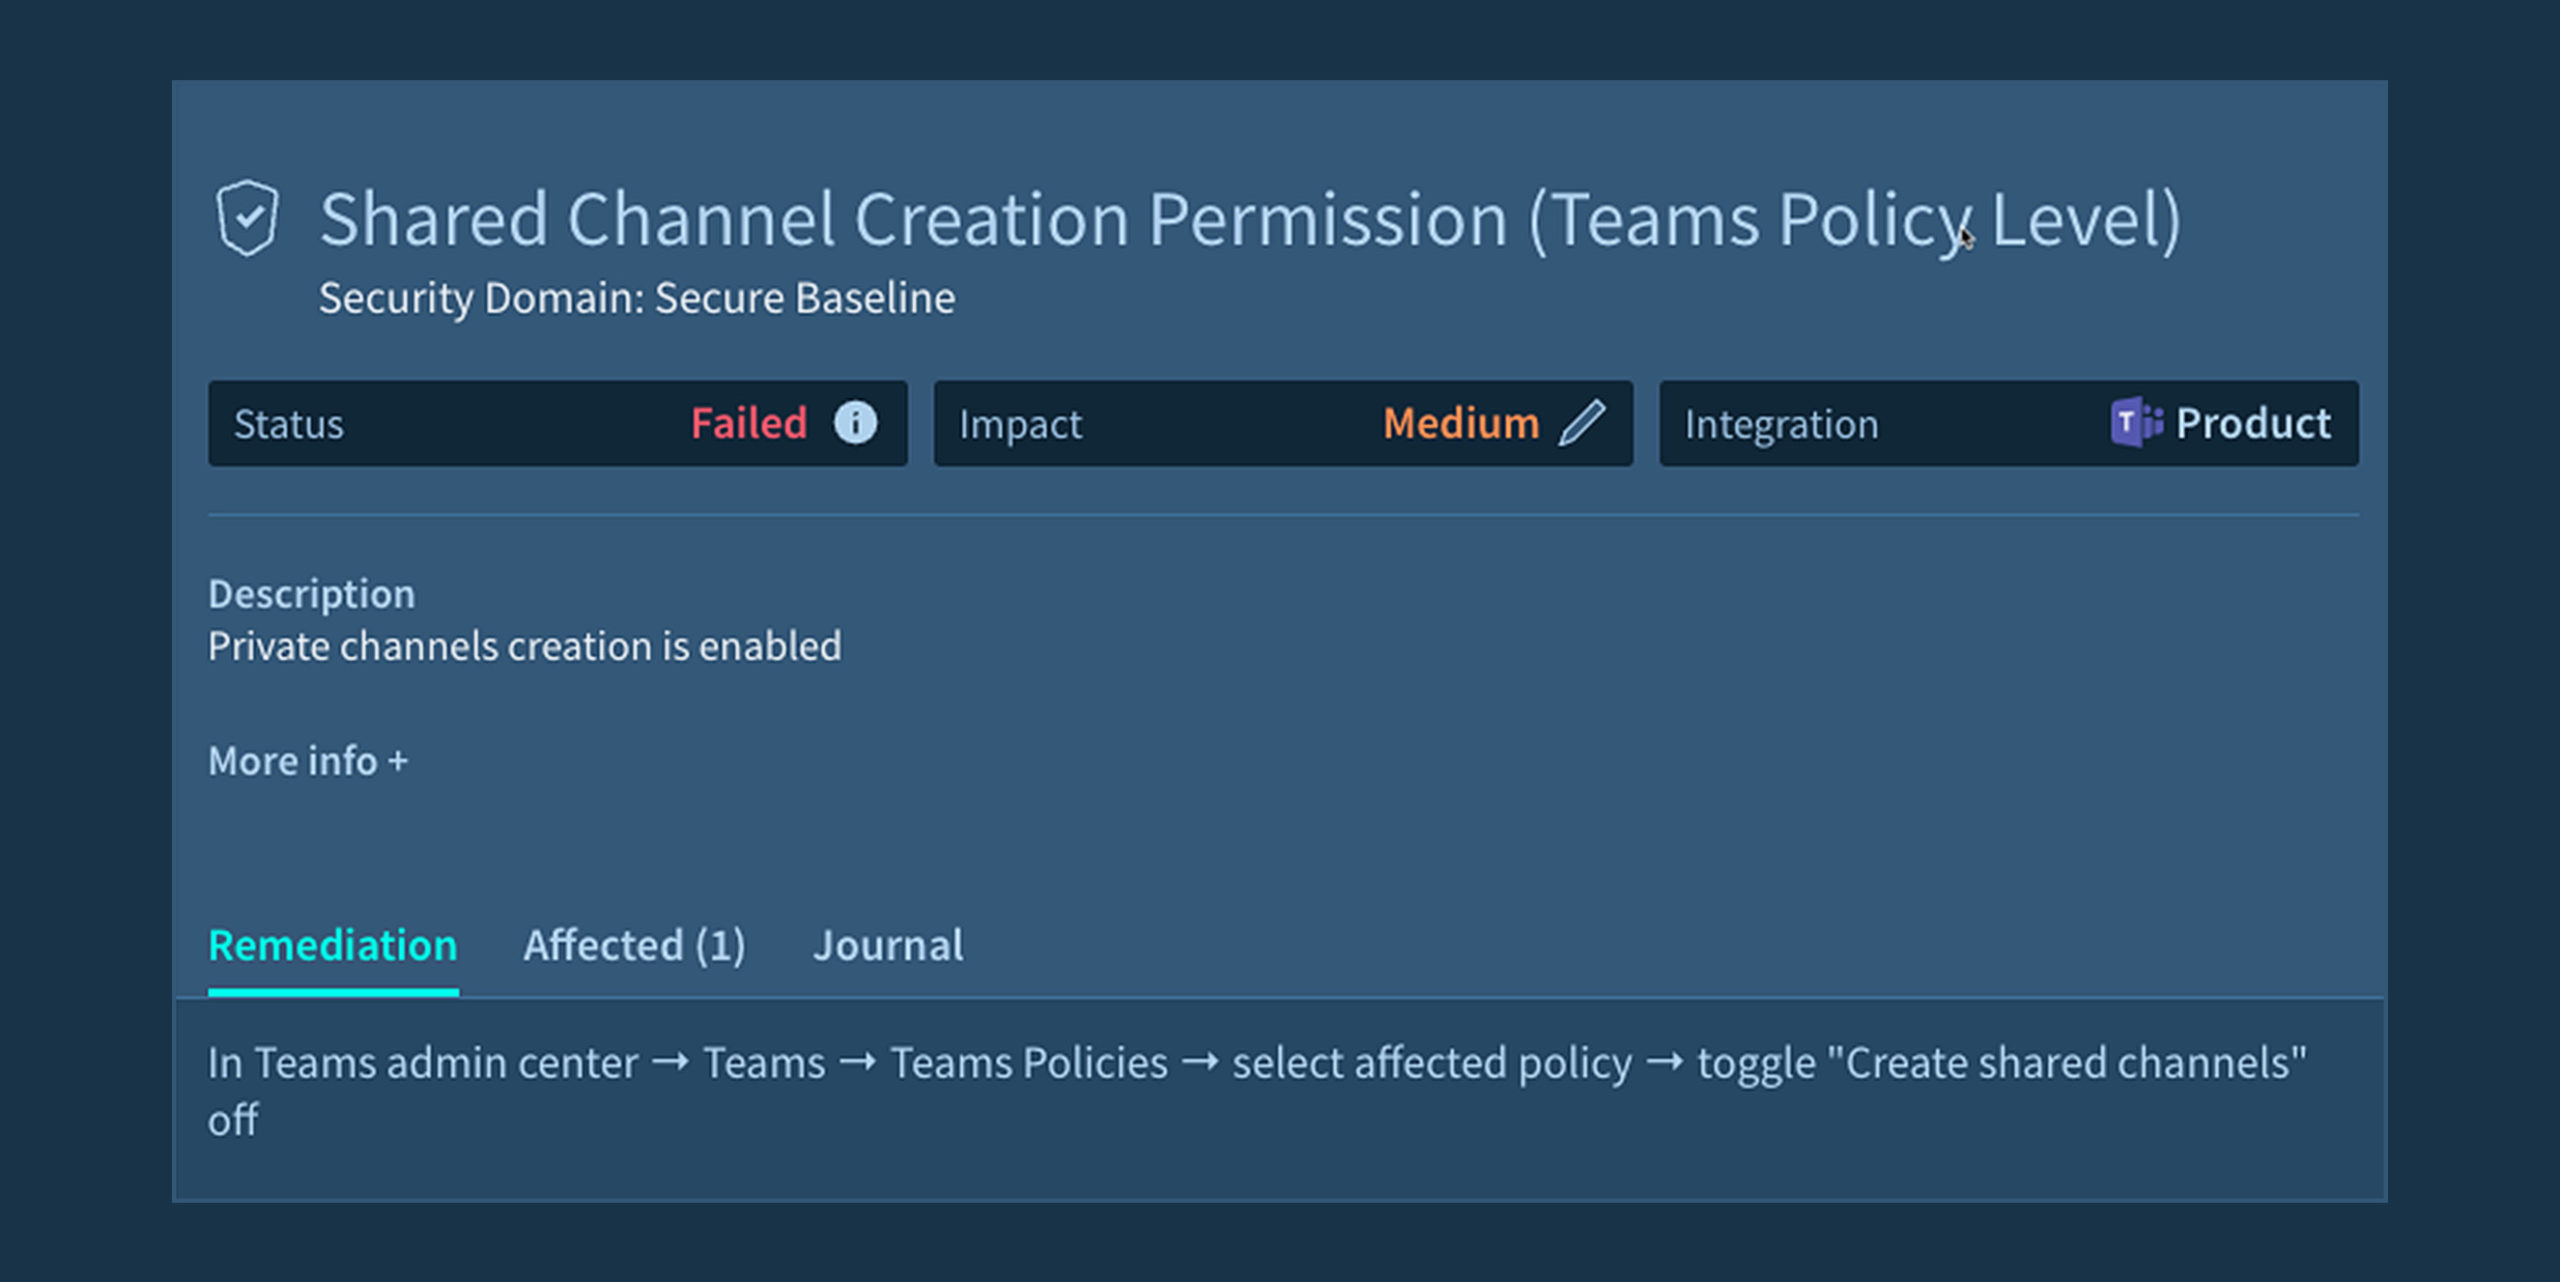Open the Affected (1) tab

pos(634,945)
